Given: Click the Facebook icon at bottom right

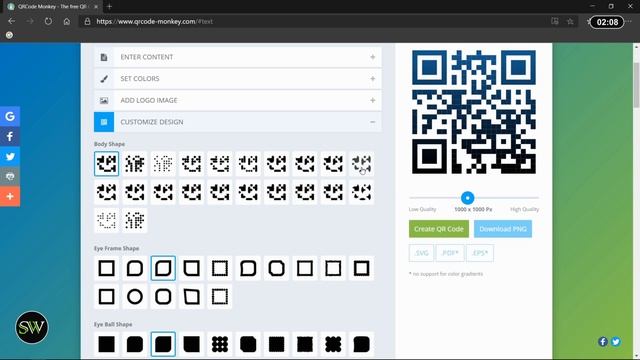Looking at the screenshot, I should pyautogui.click(x=603, y=342).
